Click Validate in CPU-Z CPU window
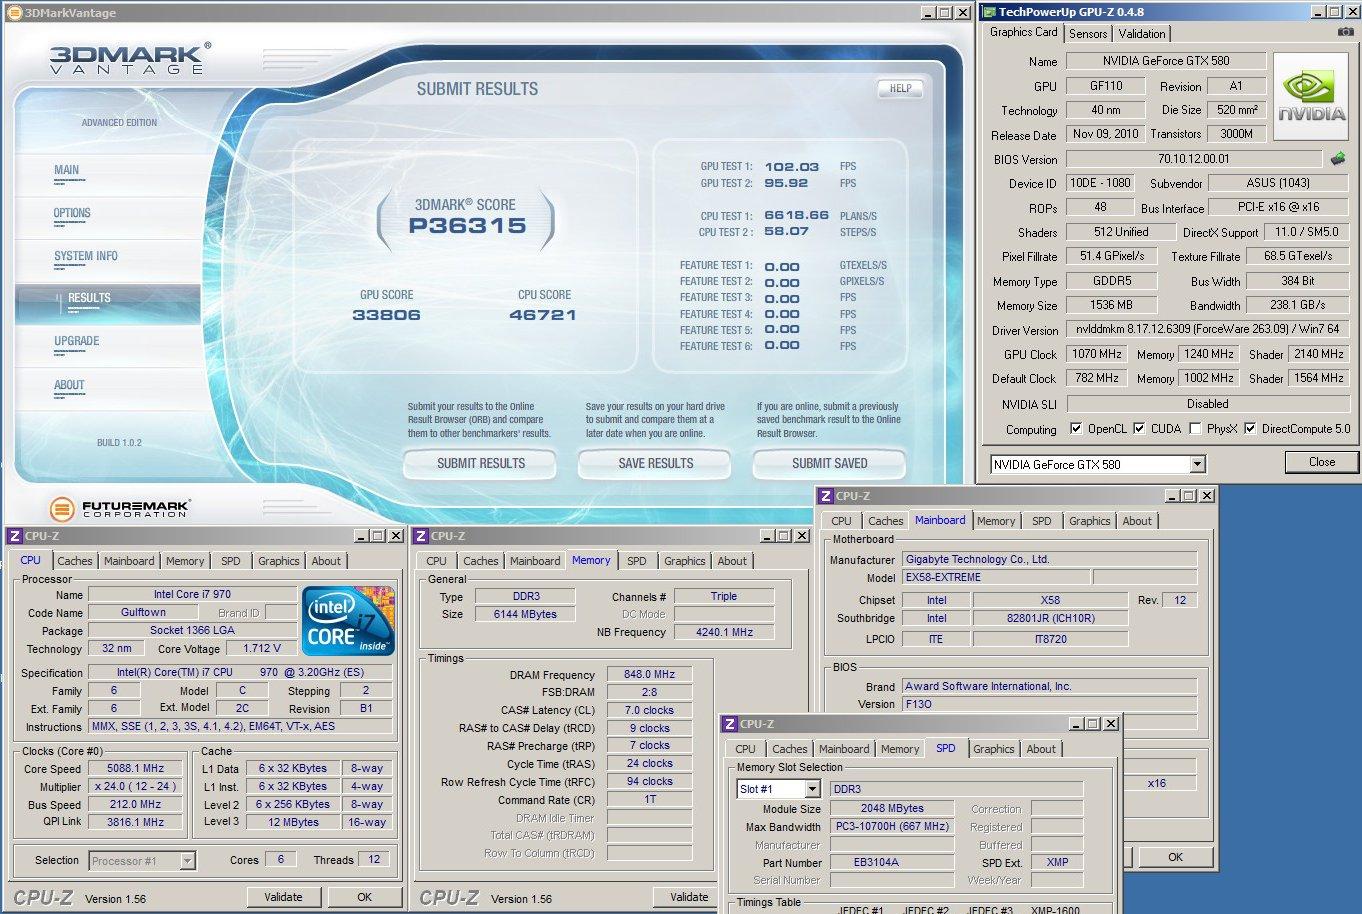 click(x=283, y=897)
